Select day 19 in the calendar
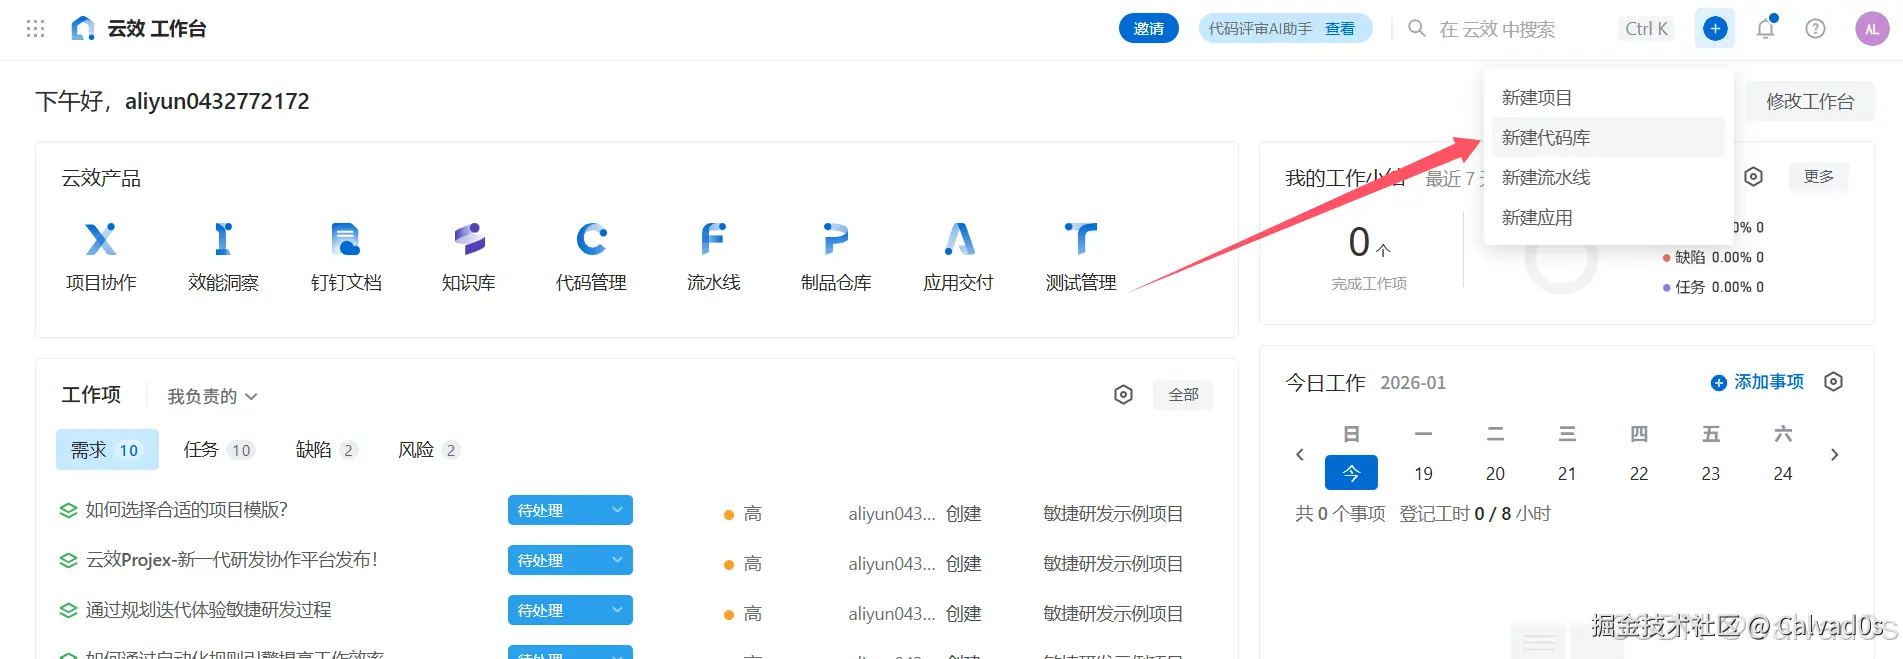 (1423, 474)
